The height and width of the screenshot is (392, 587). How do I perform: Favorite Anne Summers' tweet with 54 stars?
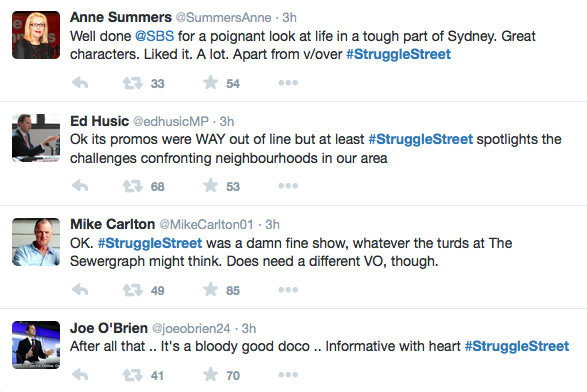click(x=210, y=82)
